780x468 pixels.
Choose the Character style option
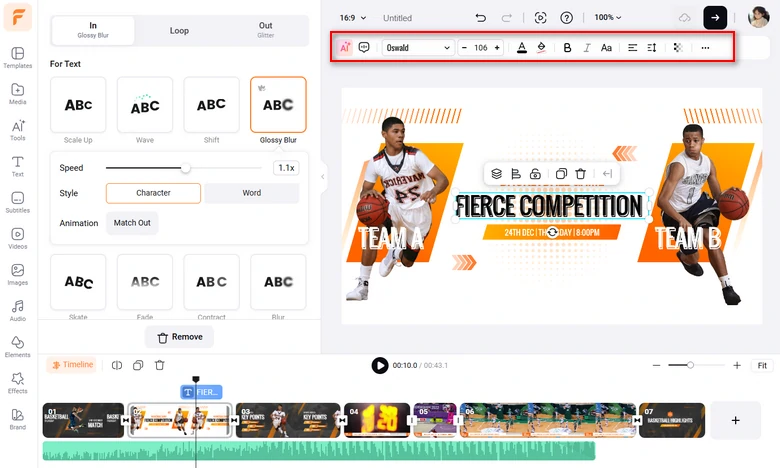click(x=153, y=193)
